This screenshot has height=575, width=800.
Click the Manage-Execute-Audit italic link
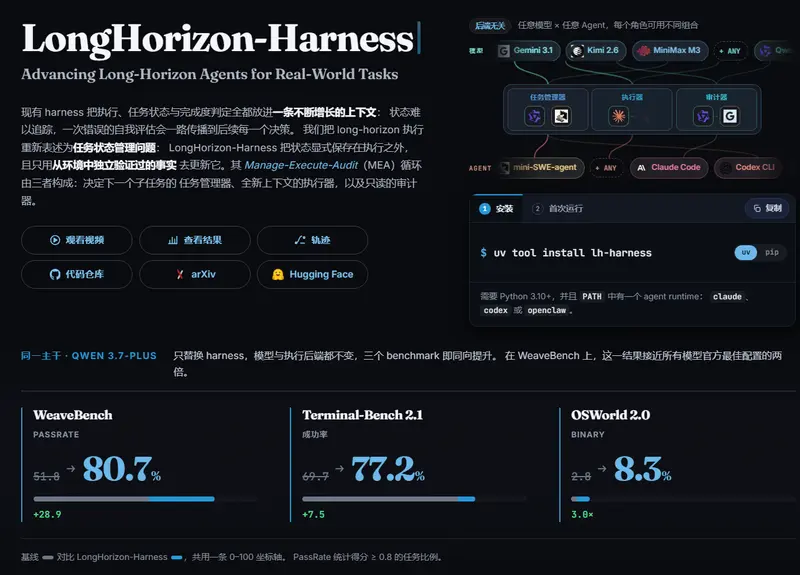pos(301,165)
